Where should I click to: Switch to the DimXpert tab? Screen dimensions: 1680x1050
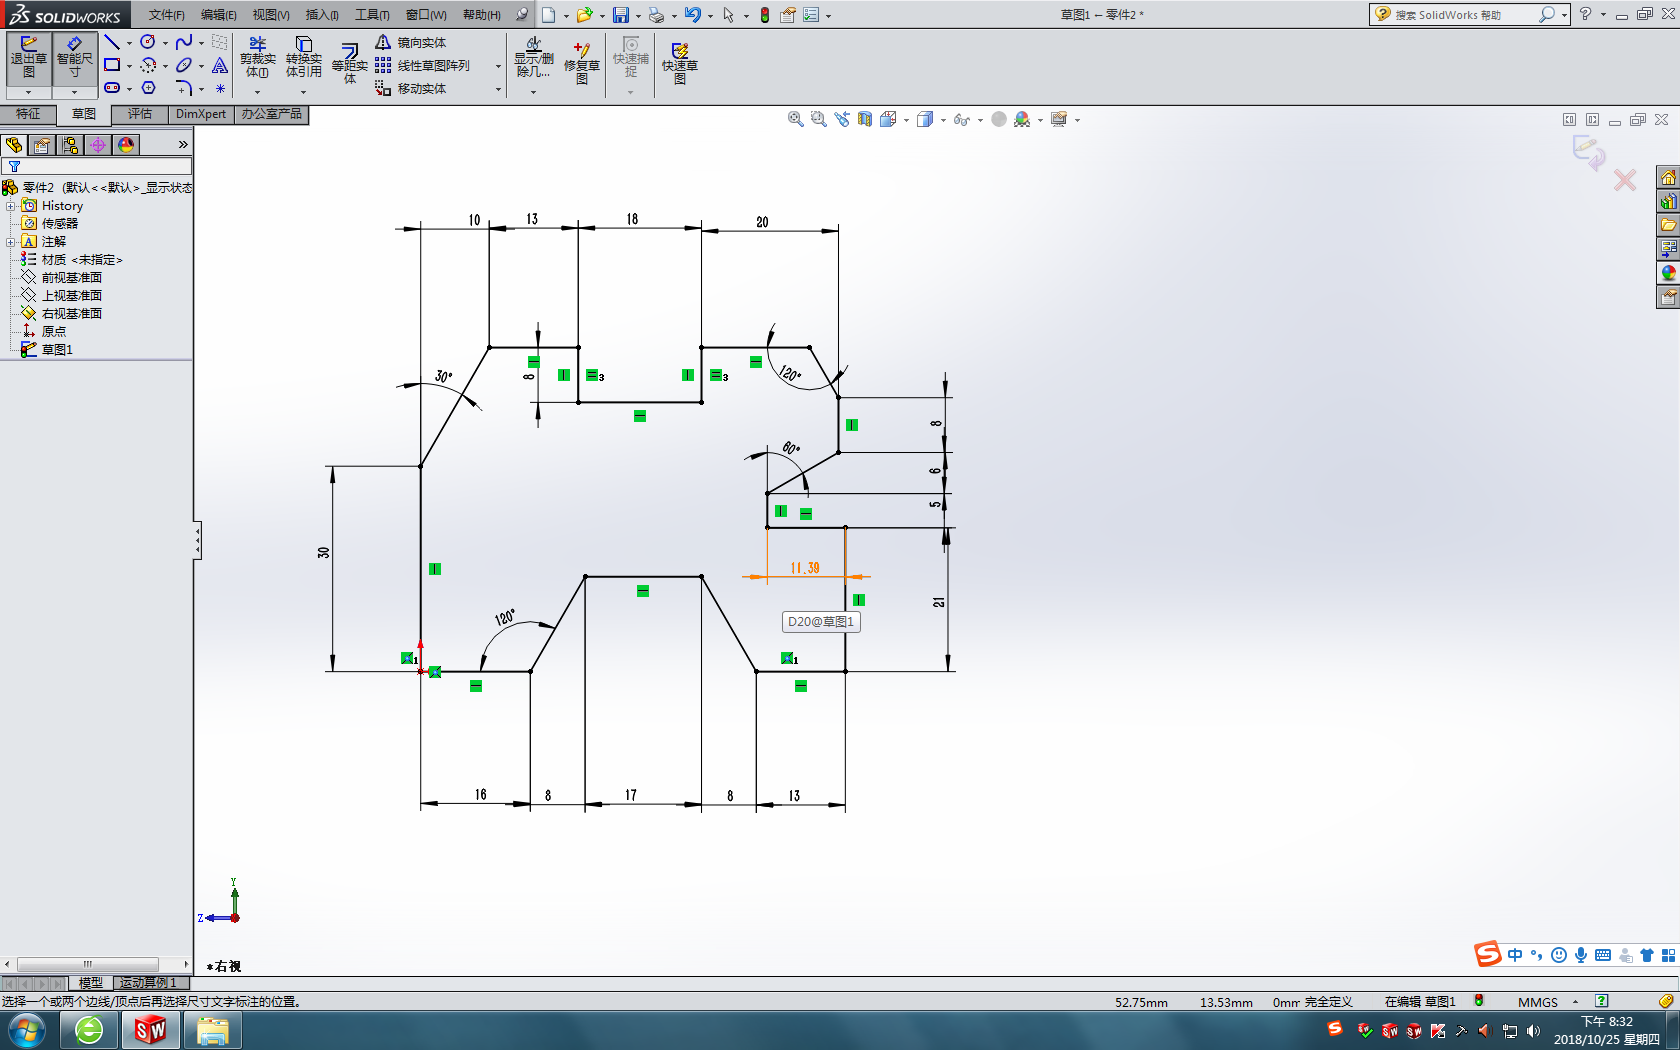[x=201, y=114]
